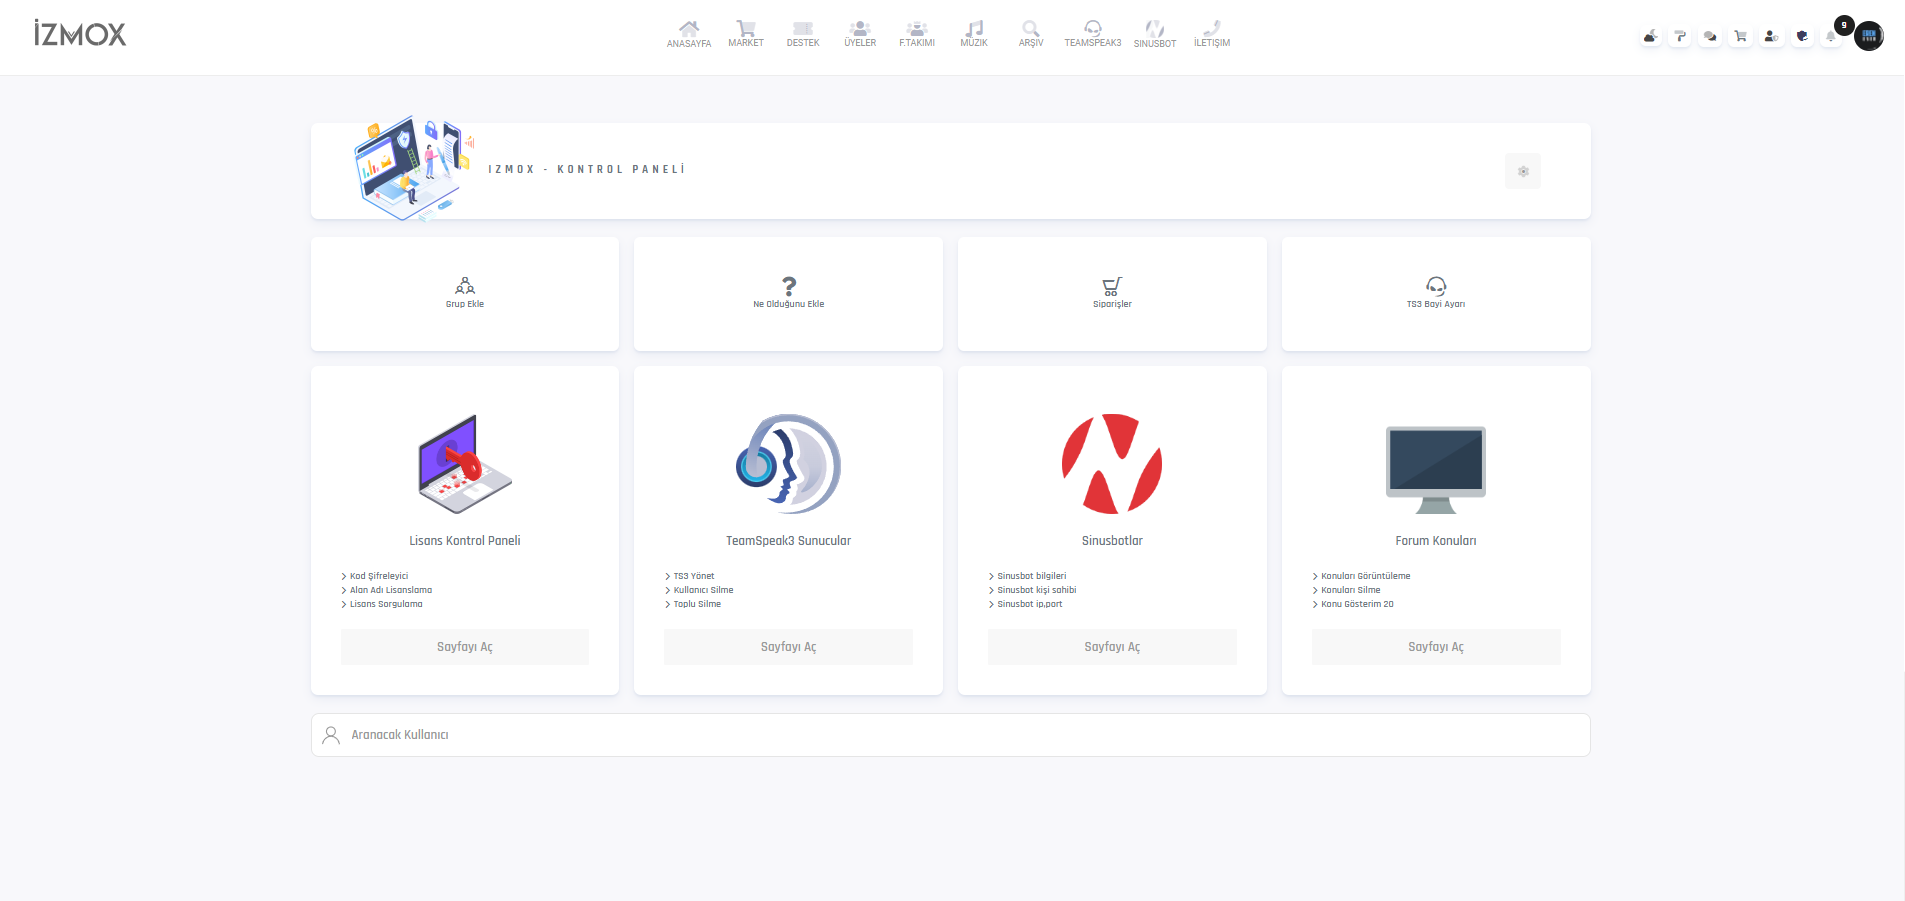Open the chat messages icon
This screenshot has width=1905, height=901.
[x=1710, y=36]
